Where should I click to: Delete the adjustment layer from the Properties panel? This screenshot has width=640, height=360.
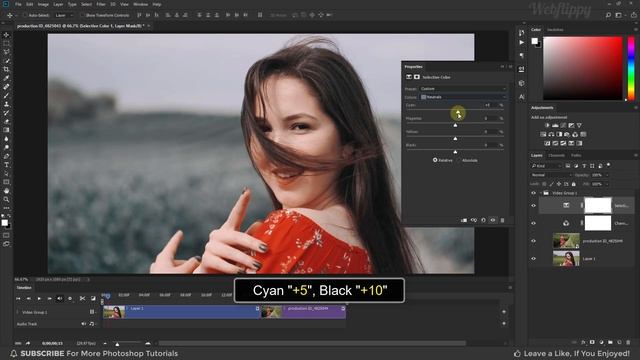(x=502, y=220)
